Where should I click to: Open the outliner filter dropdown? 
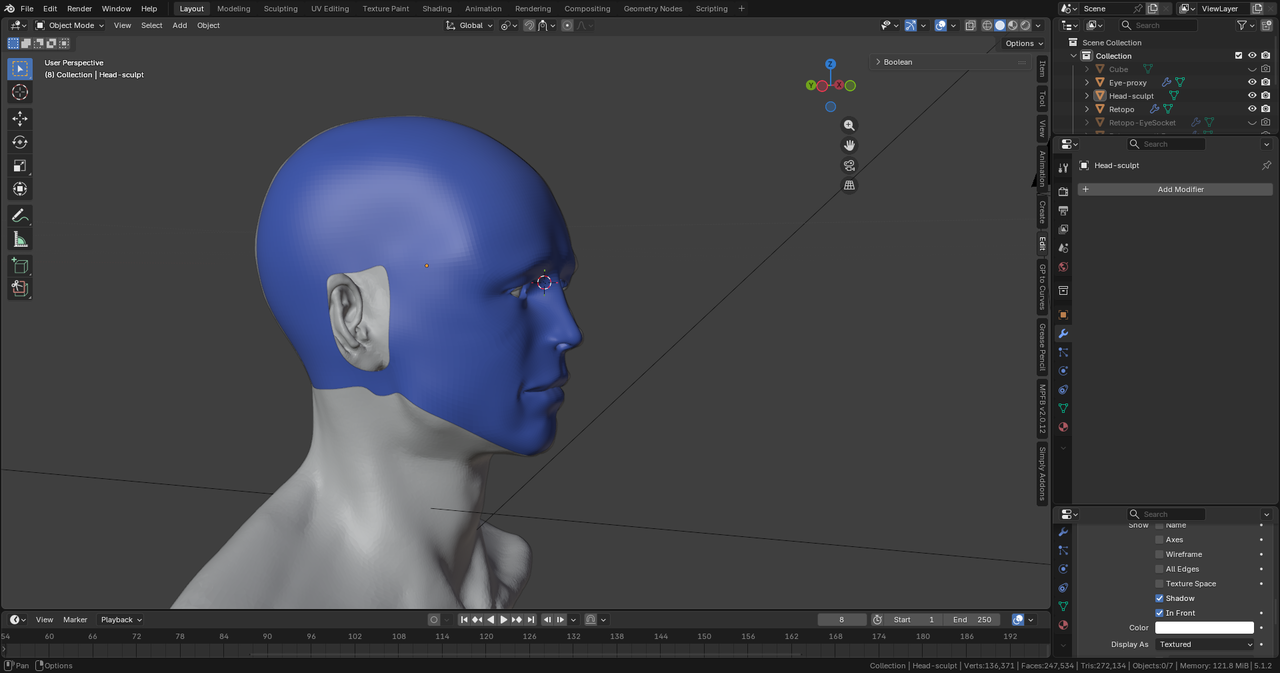(x=1246, y=25)
